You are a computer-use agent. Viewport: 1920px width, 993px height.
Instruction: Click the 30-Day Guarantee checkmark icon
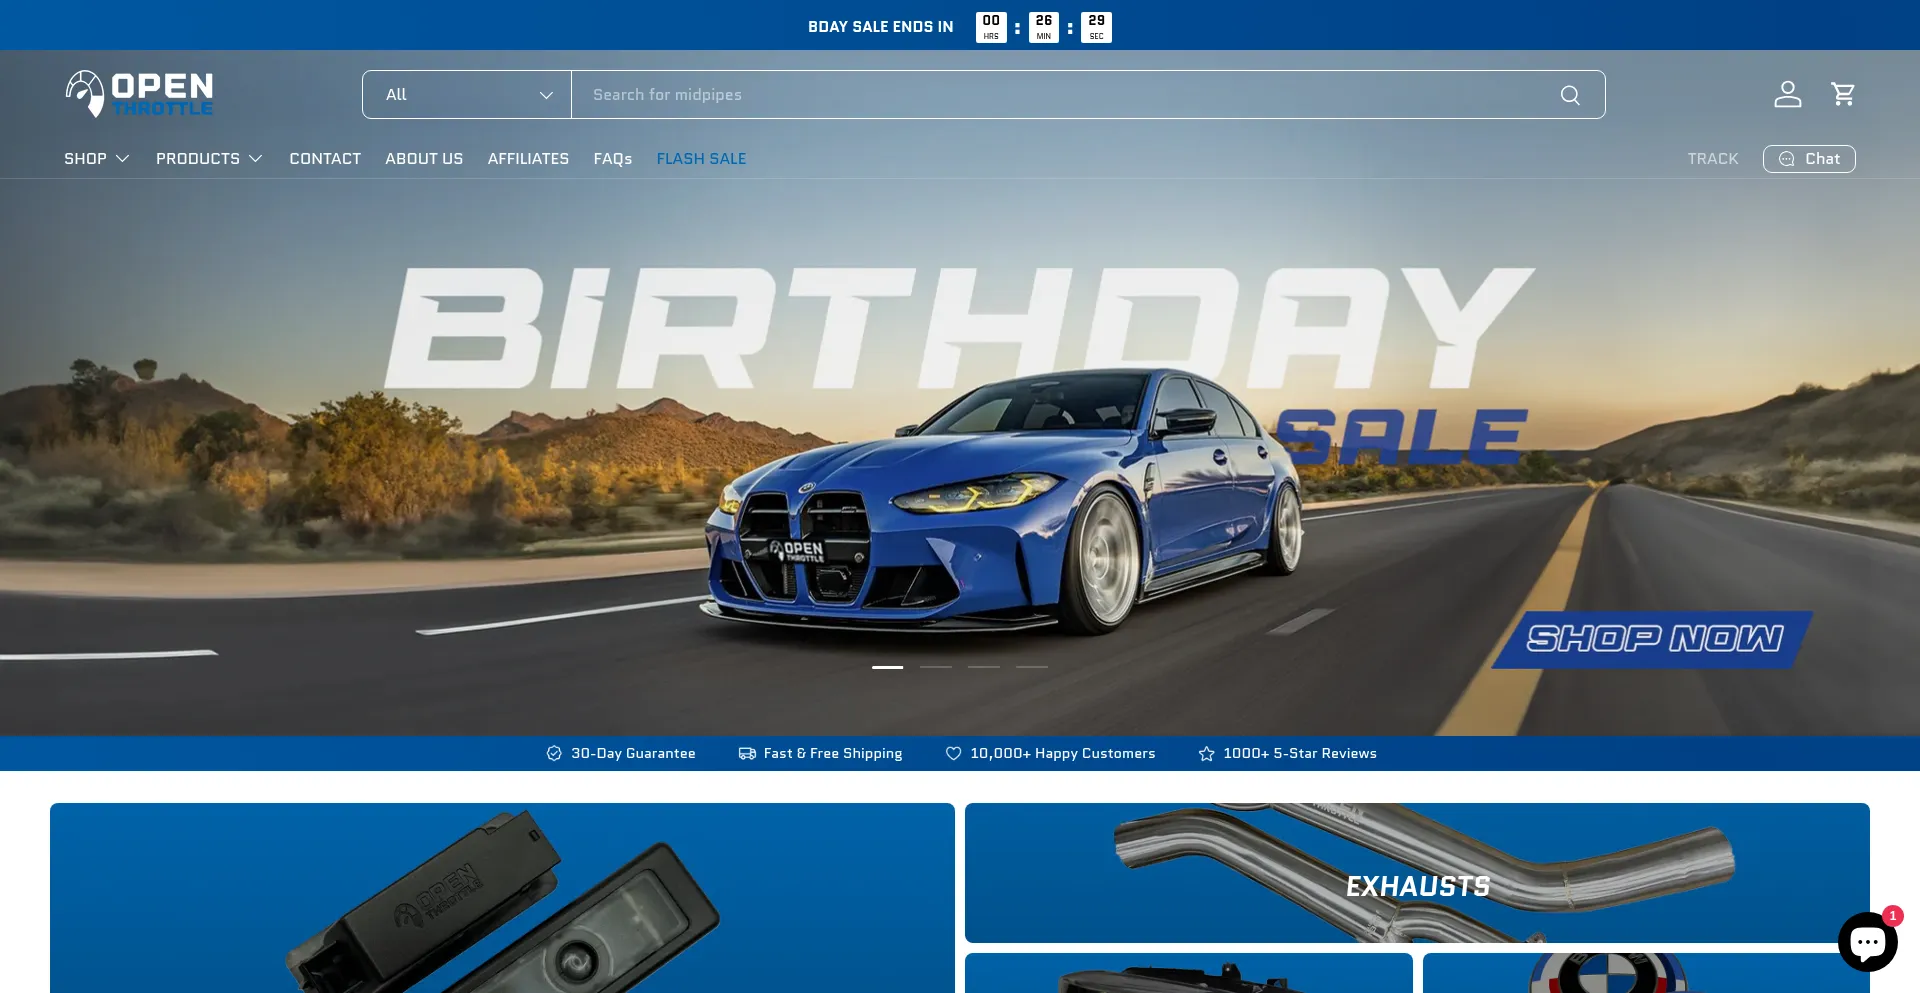554,753
